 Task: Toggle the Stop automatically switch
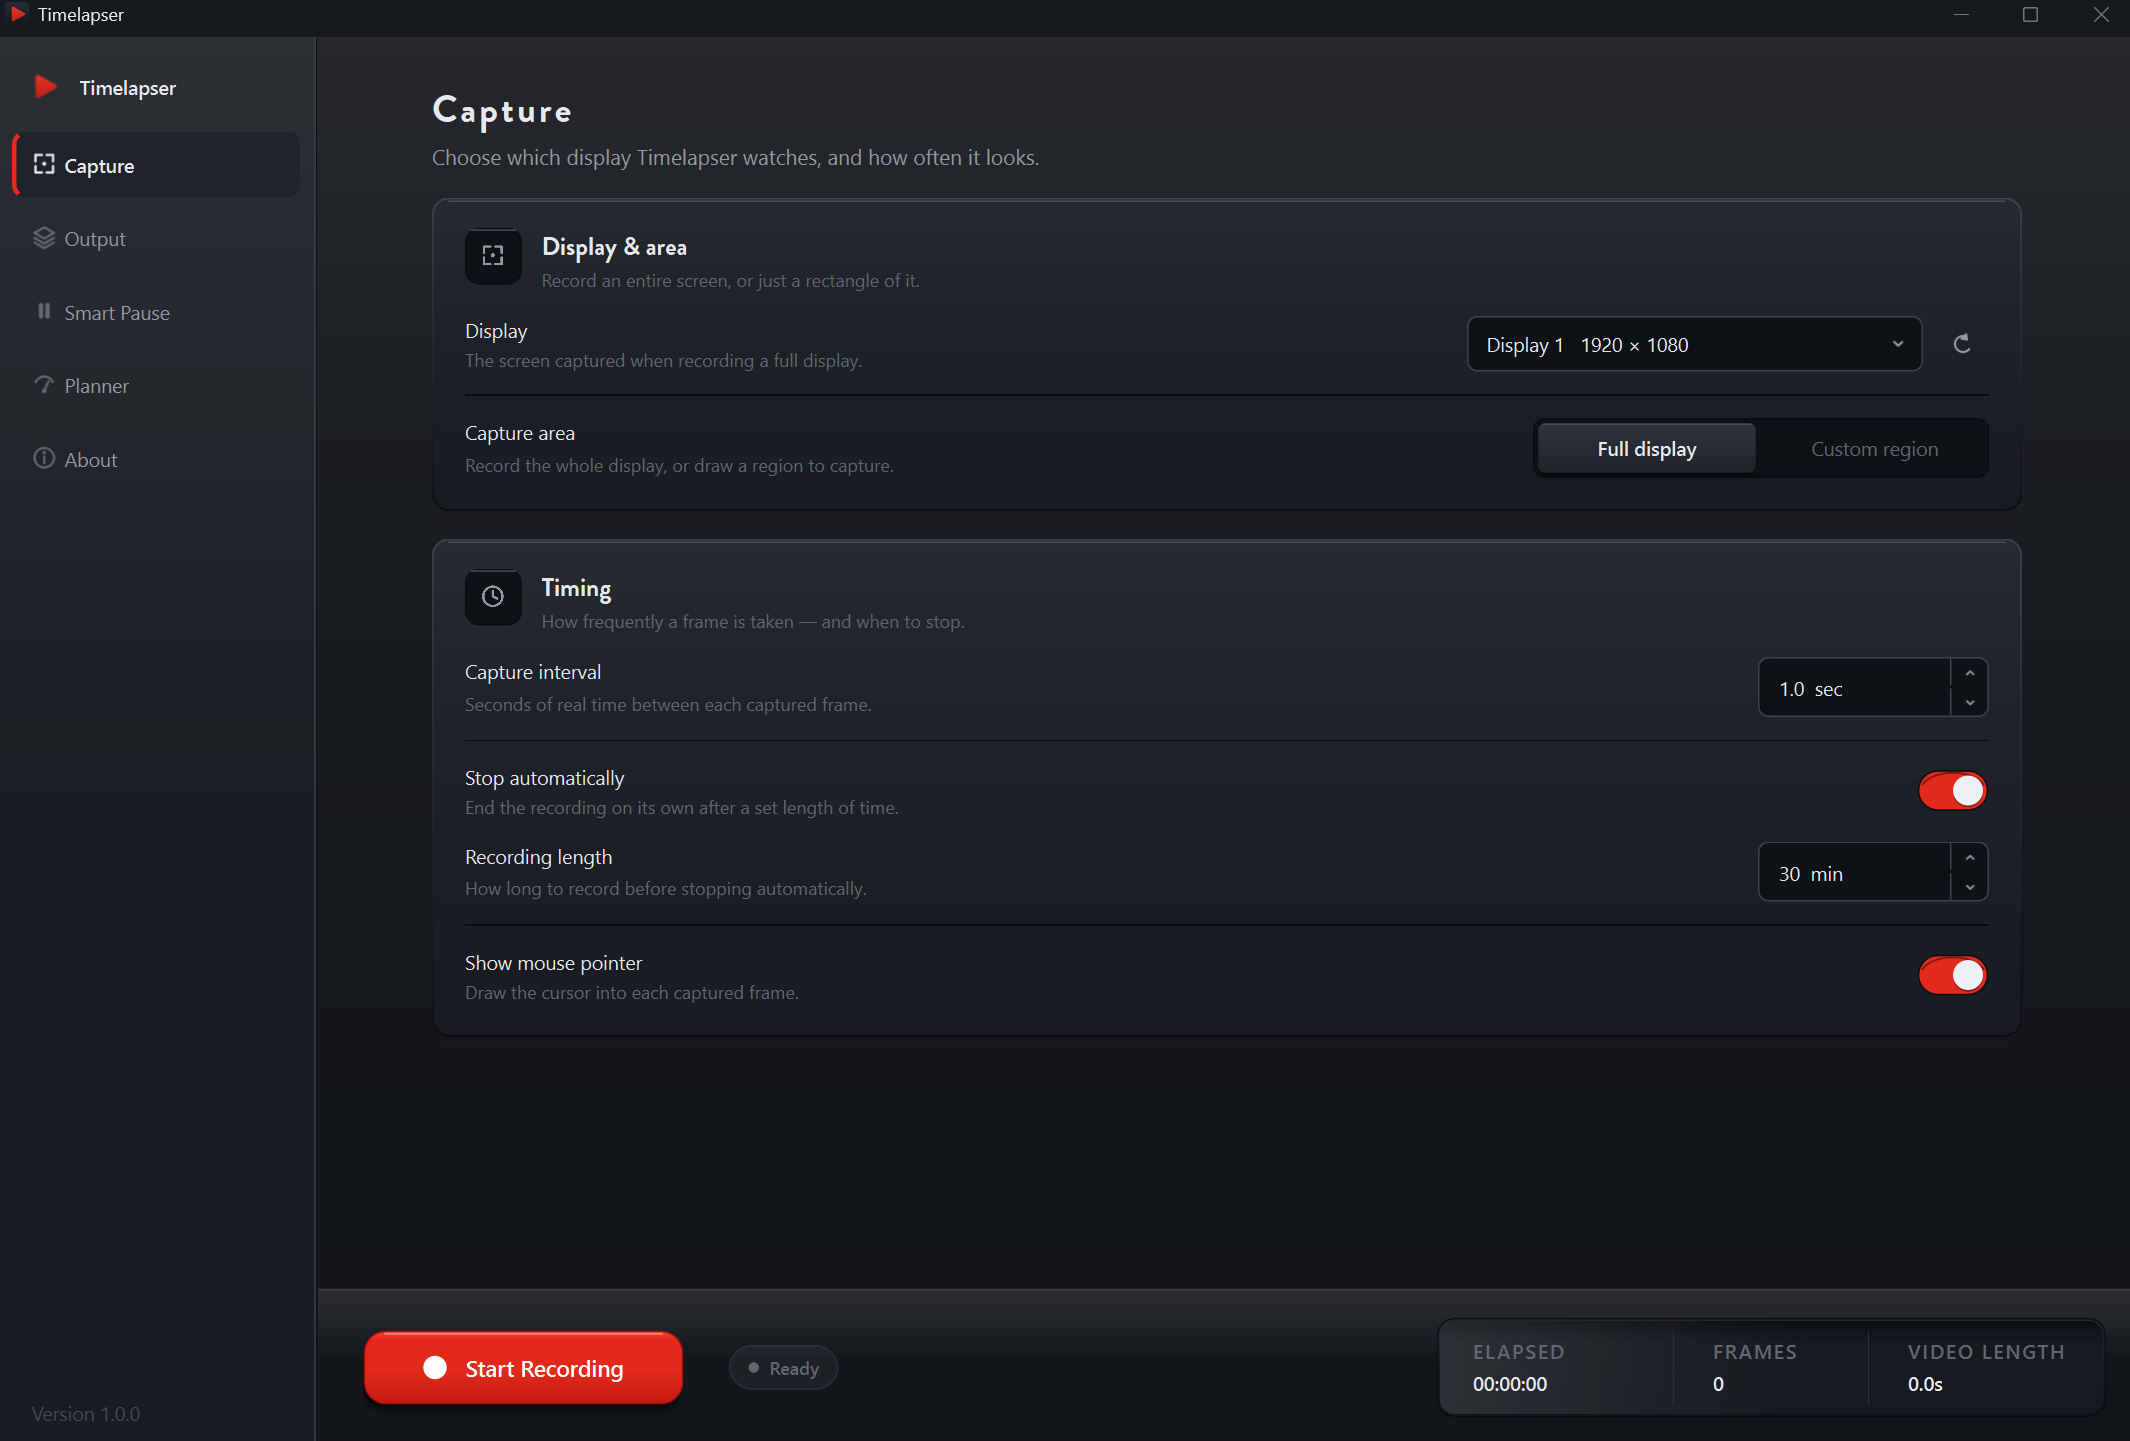click(x=1952, y=791)
